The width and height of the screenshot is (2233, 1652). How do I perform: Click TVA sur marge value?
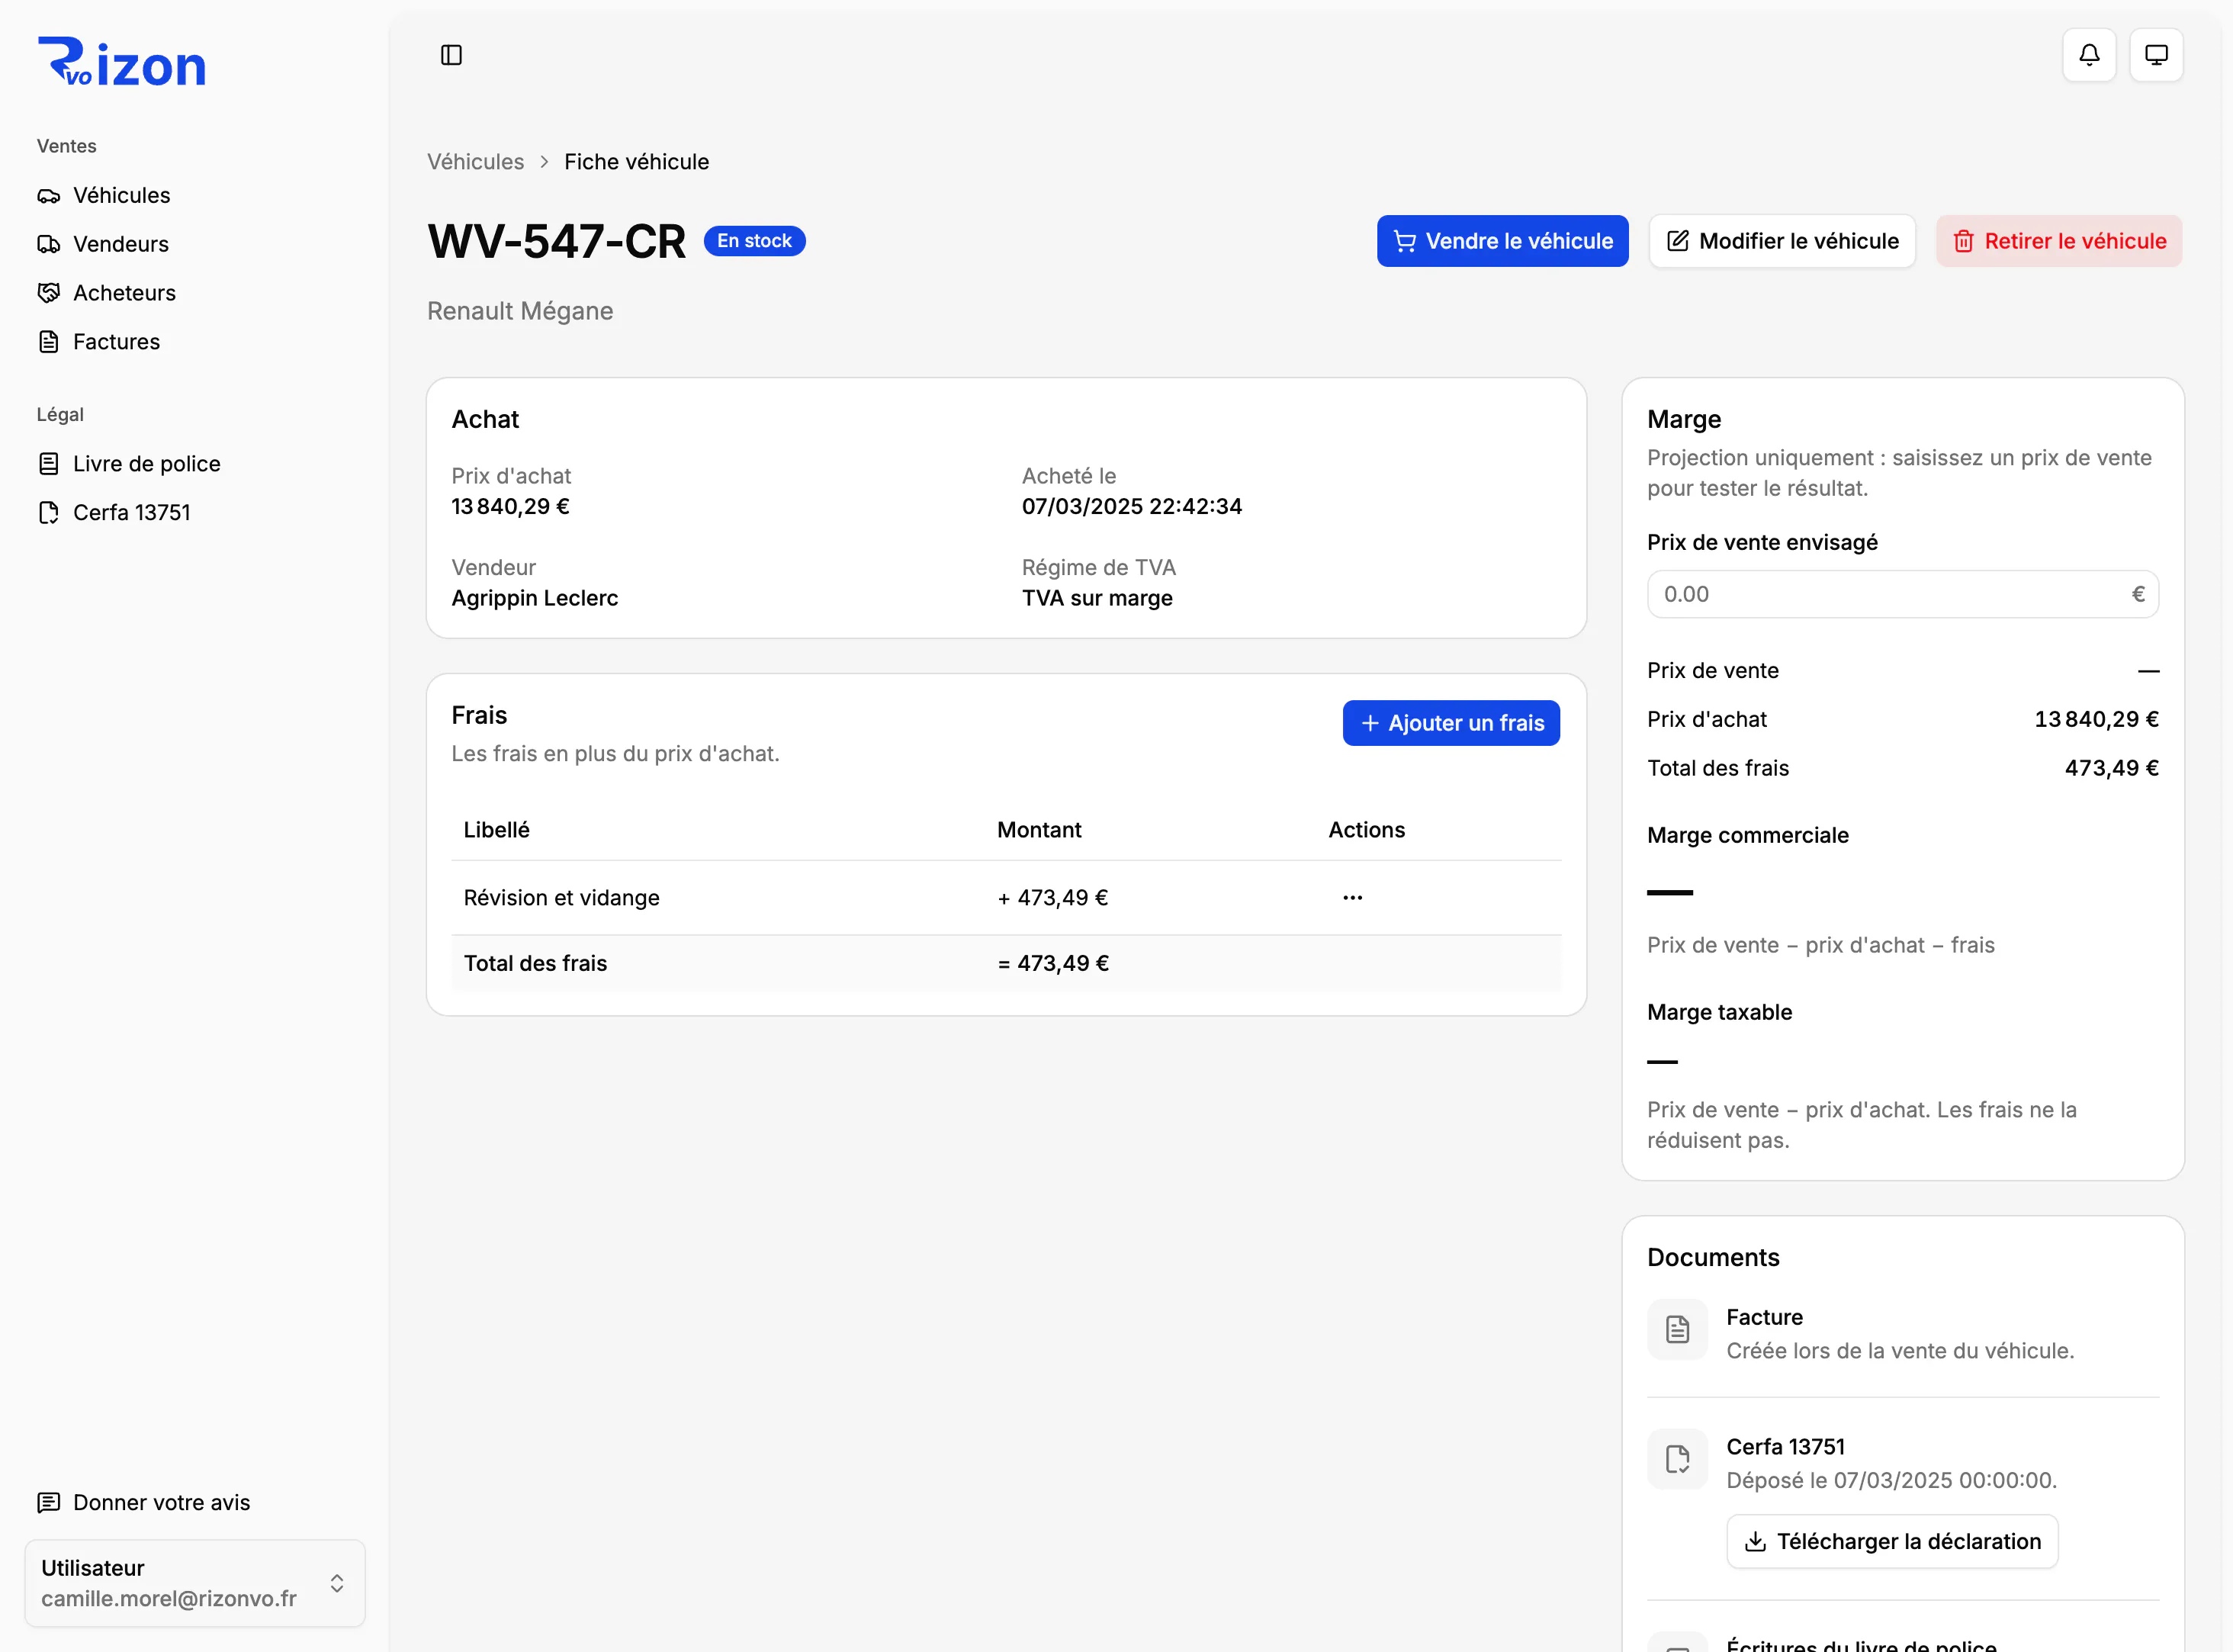1097,598
